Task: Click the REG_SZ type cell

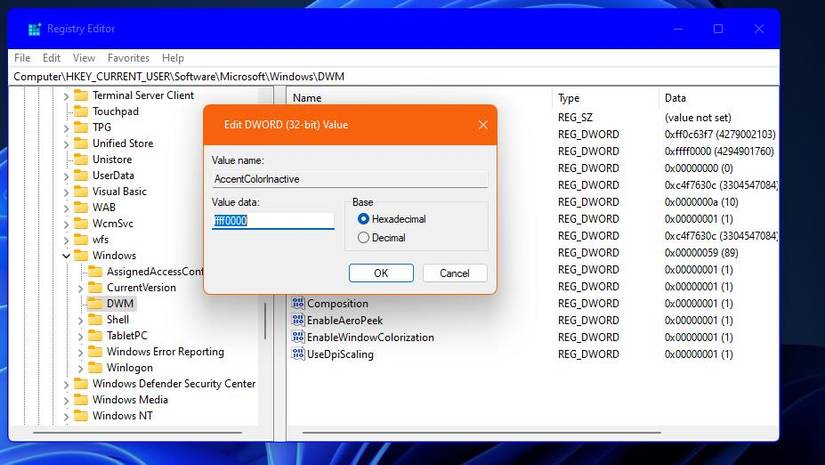Action: [575, 117]
